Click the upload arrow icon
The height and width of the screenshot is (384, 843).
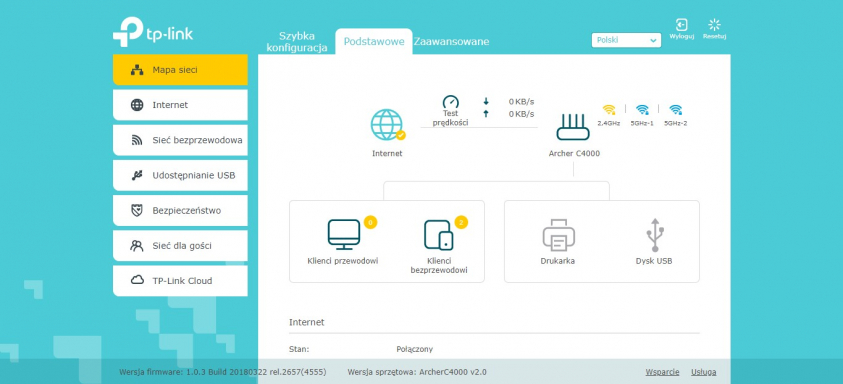pyautogui.click(x=486, y=113)
